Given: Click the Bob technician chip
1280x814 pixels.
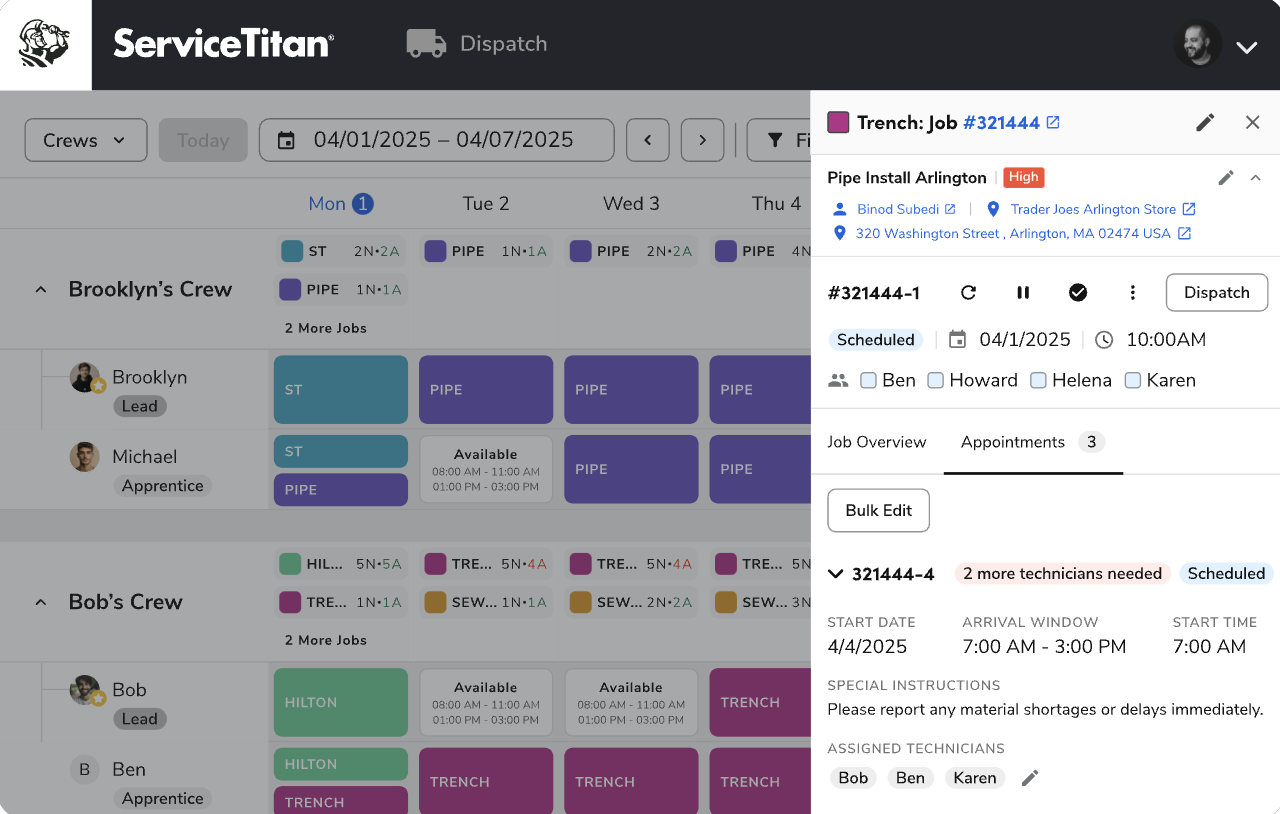Looking at the screenshot, I should coord(853,778).
